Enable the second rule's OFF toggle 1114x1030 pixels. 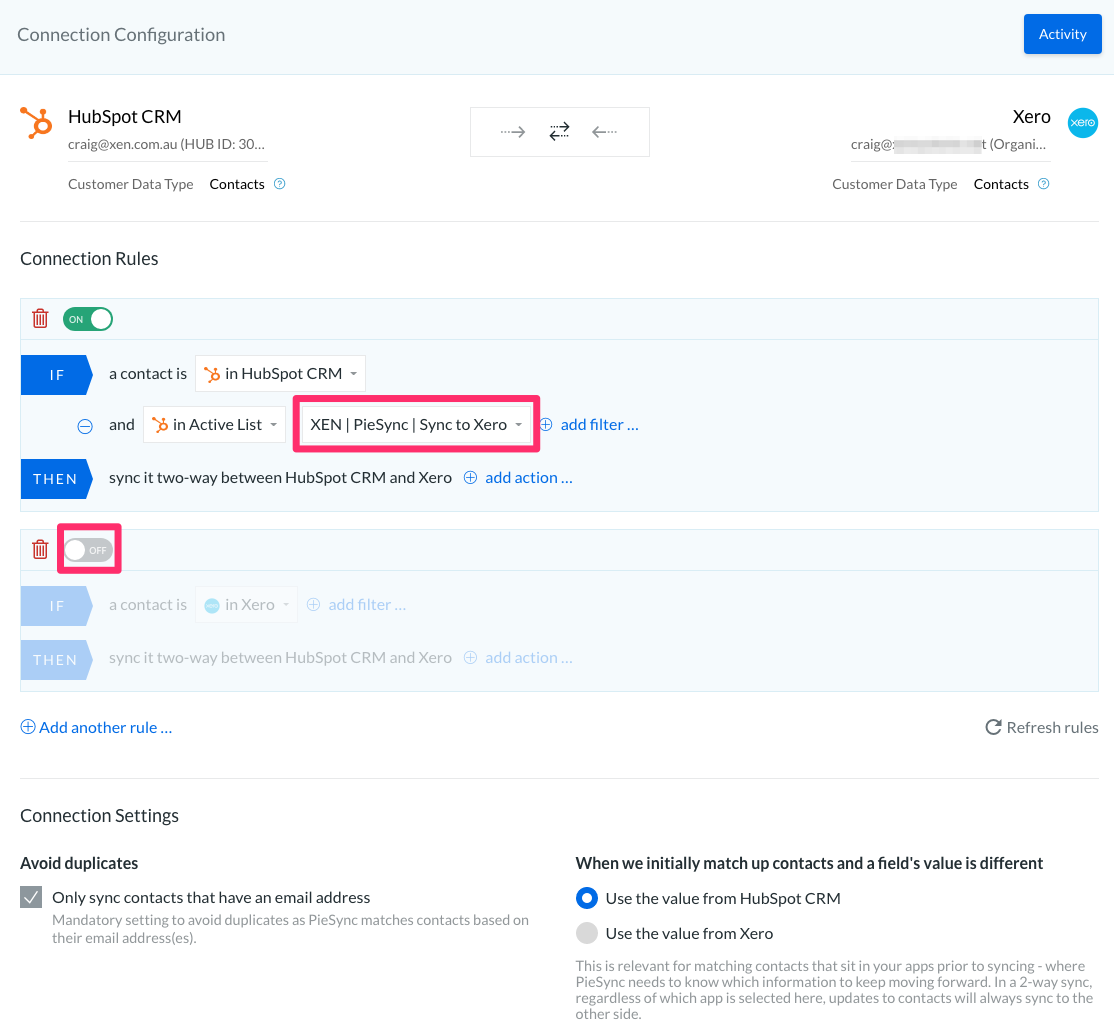click(88, 550)
